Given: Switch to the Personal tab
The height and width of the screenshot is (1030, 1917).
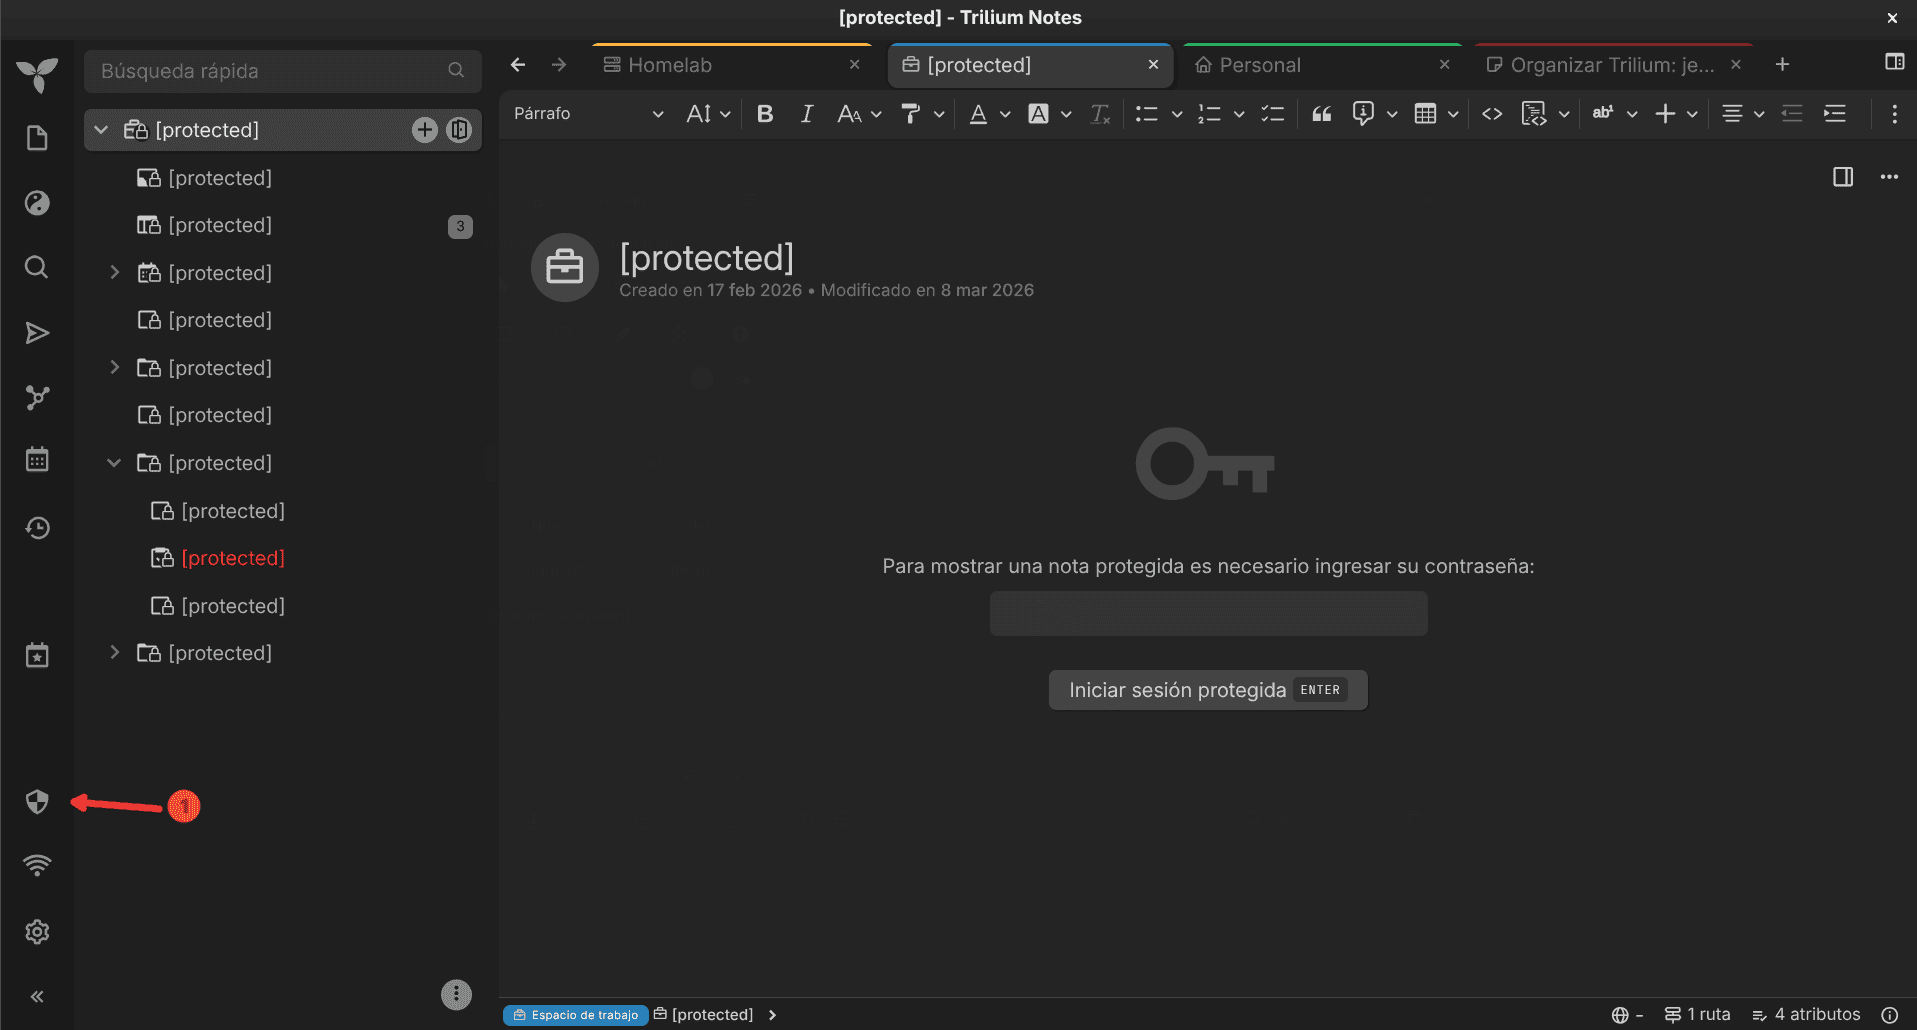Looking at the screenshot, I should point(1322,65).
